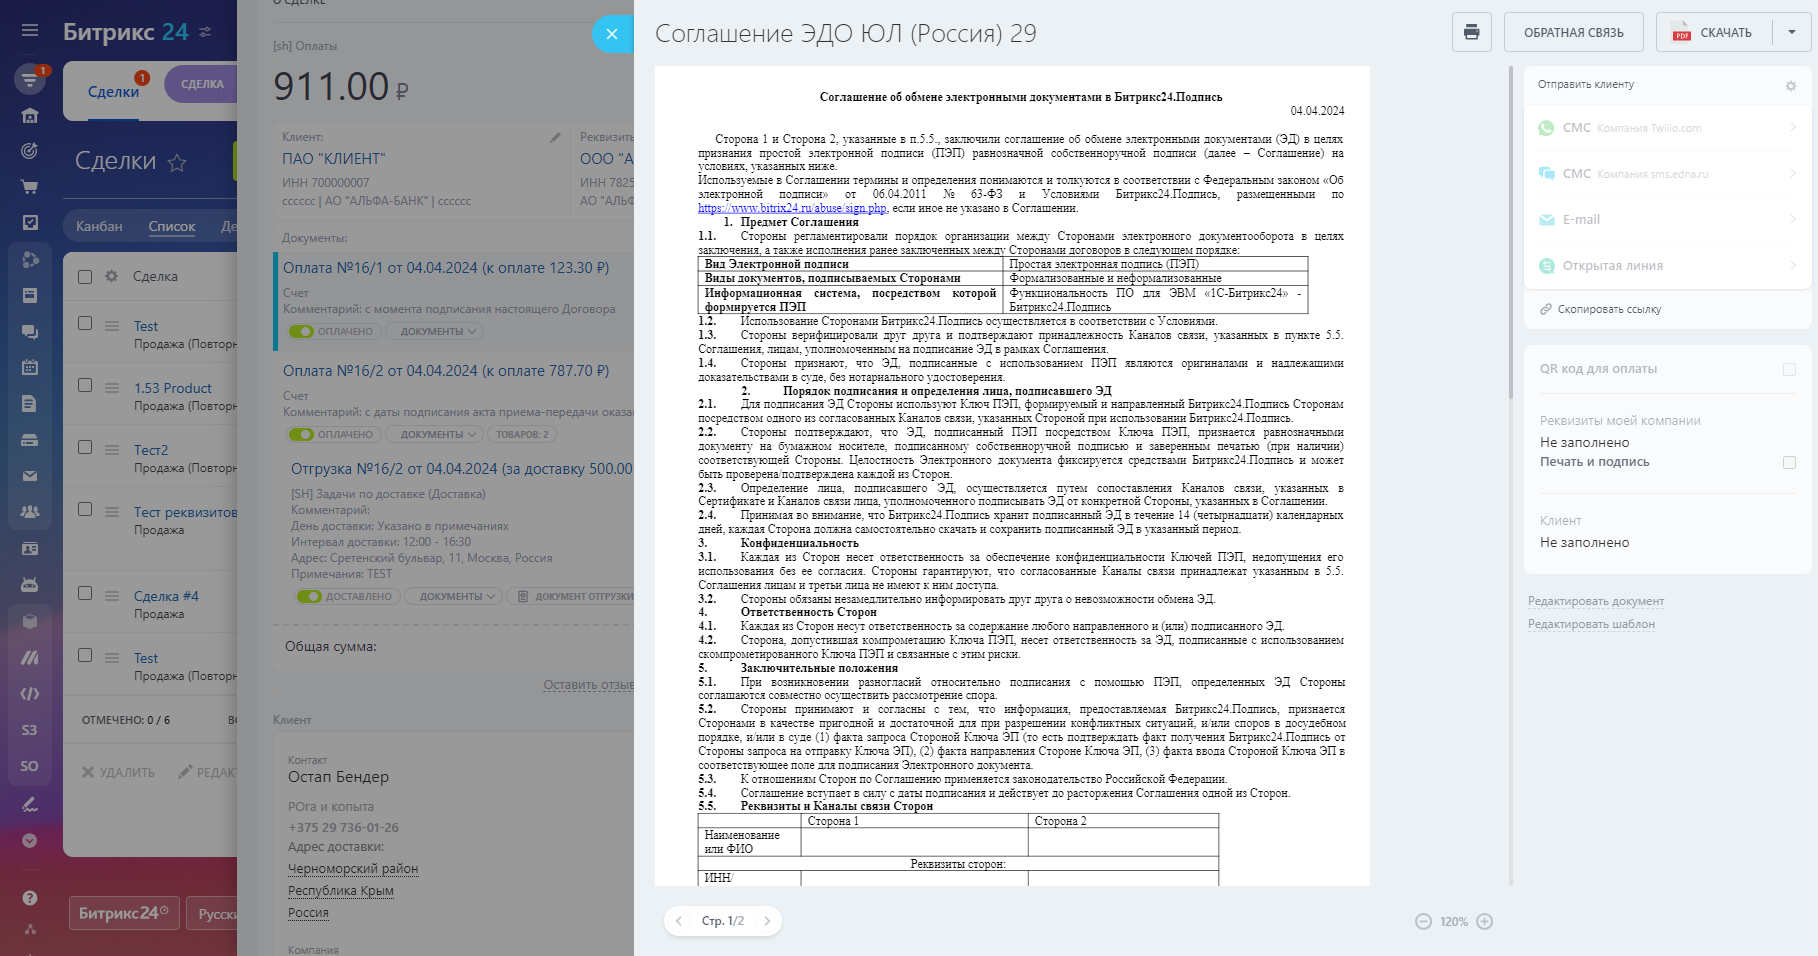Screen dimensions: 1818x956
Task: Open Оплата №16/1 от 04.04.2024 link
Action: (x=446, y=268)
